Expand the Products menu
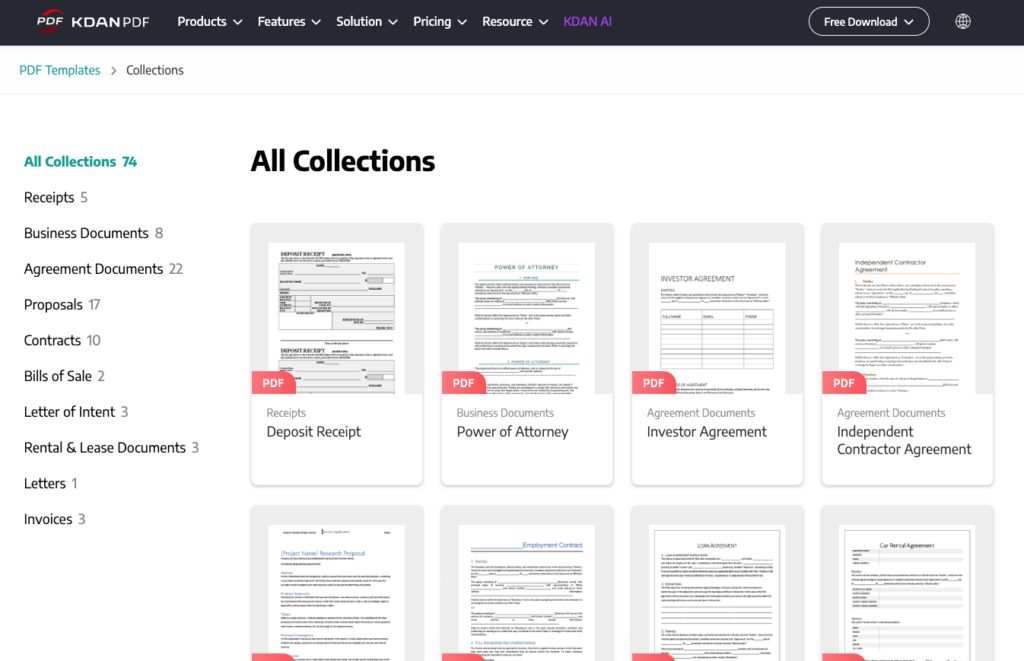Image resolution: width=1024 pixels, height=661 pixels. pyautogui.click(x=210, y=22)
